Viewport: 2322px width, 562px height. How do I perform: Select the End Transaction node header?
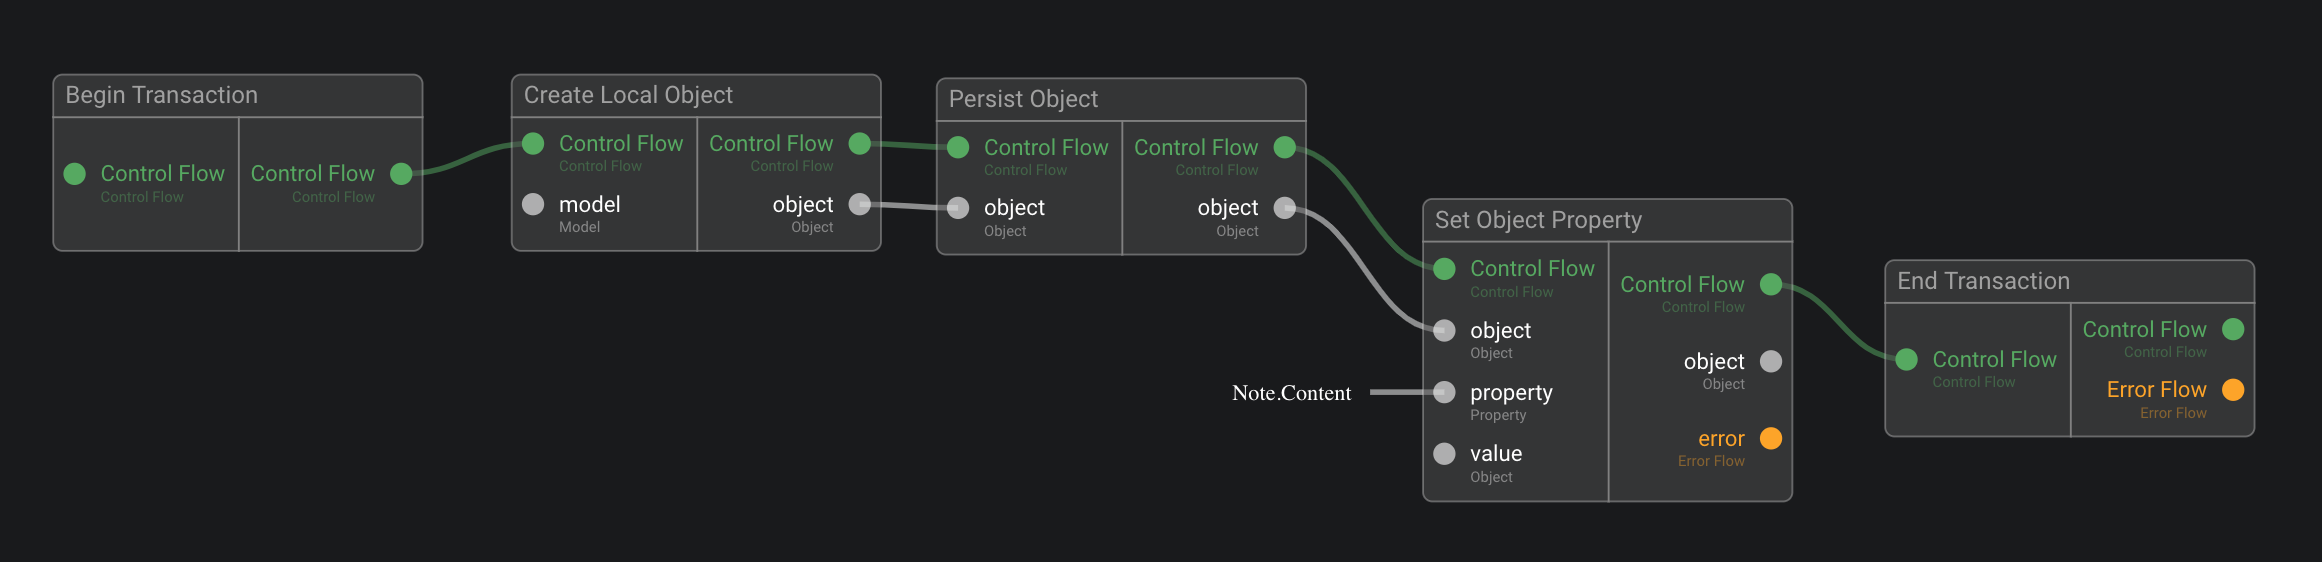pos(1983,282)
